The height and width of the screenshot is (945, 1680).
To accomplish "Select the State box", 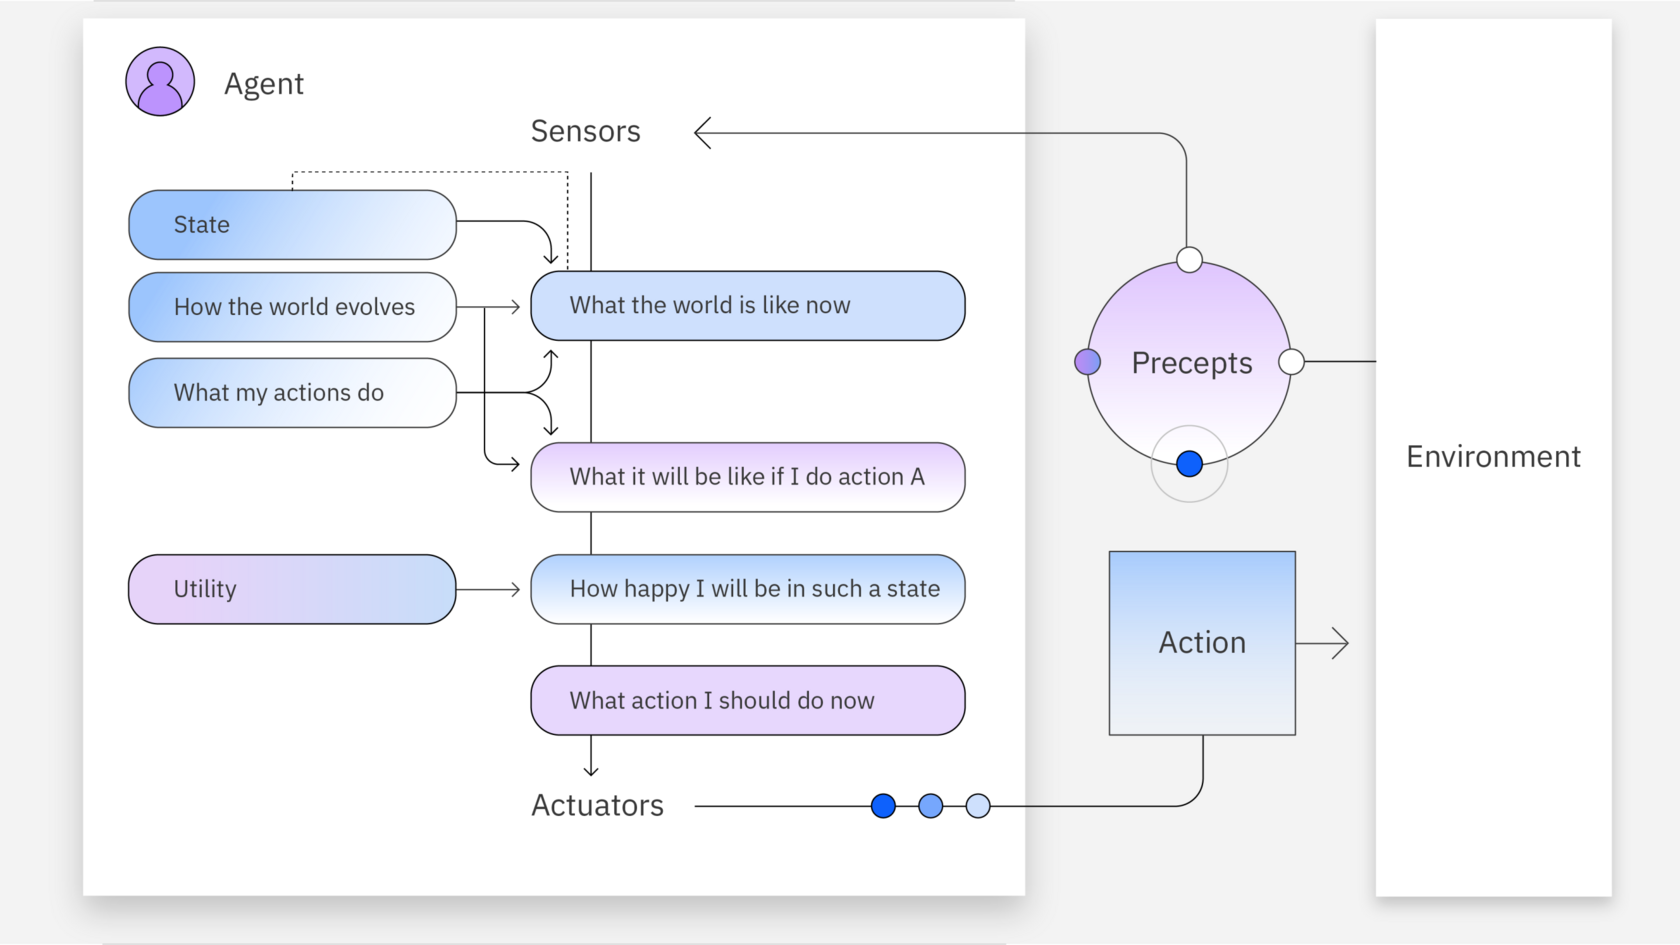I will pyautogui.click(x=292, y=225).
